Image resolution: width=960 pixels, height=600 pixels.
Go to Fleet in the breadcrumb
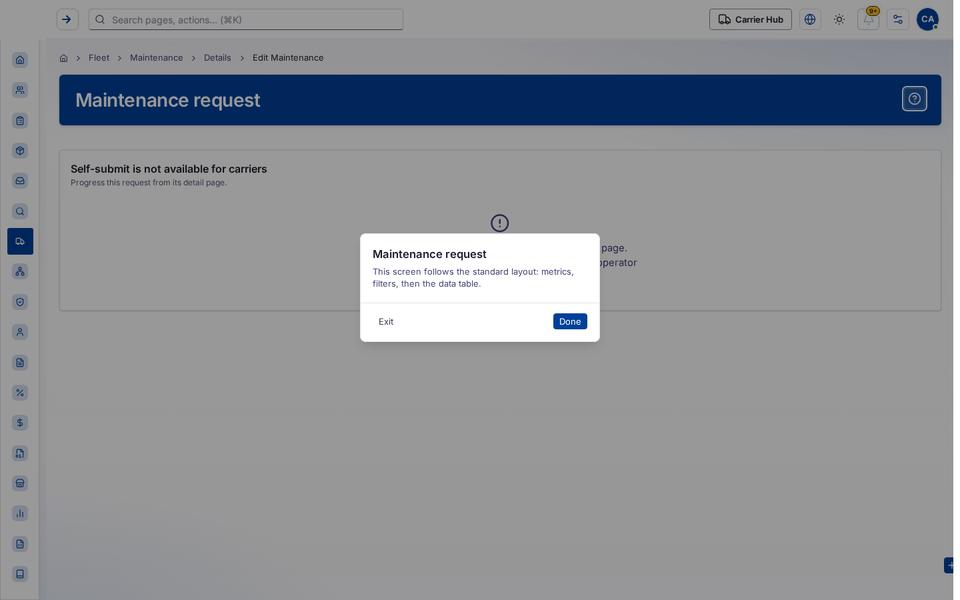tap(99, 58)
